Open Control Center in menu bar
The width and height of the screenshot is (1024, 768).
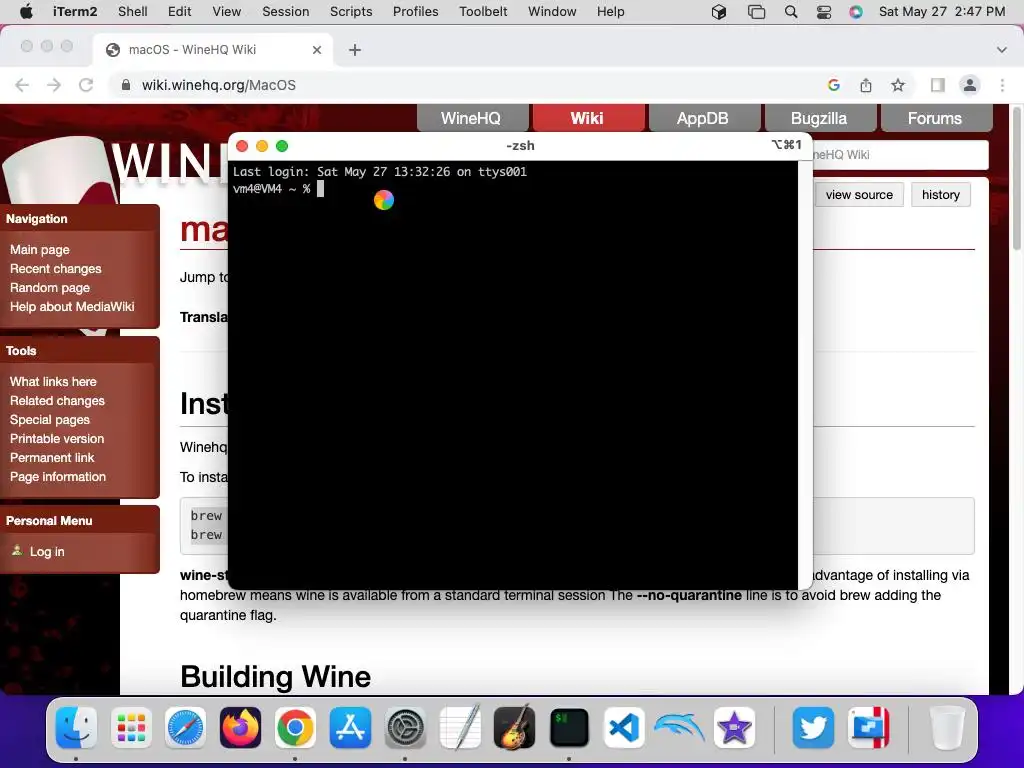coord(824,12)
